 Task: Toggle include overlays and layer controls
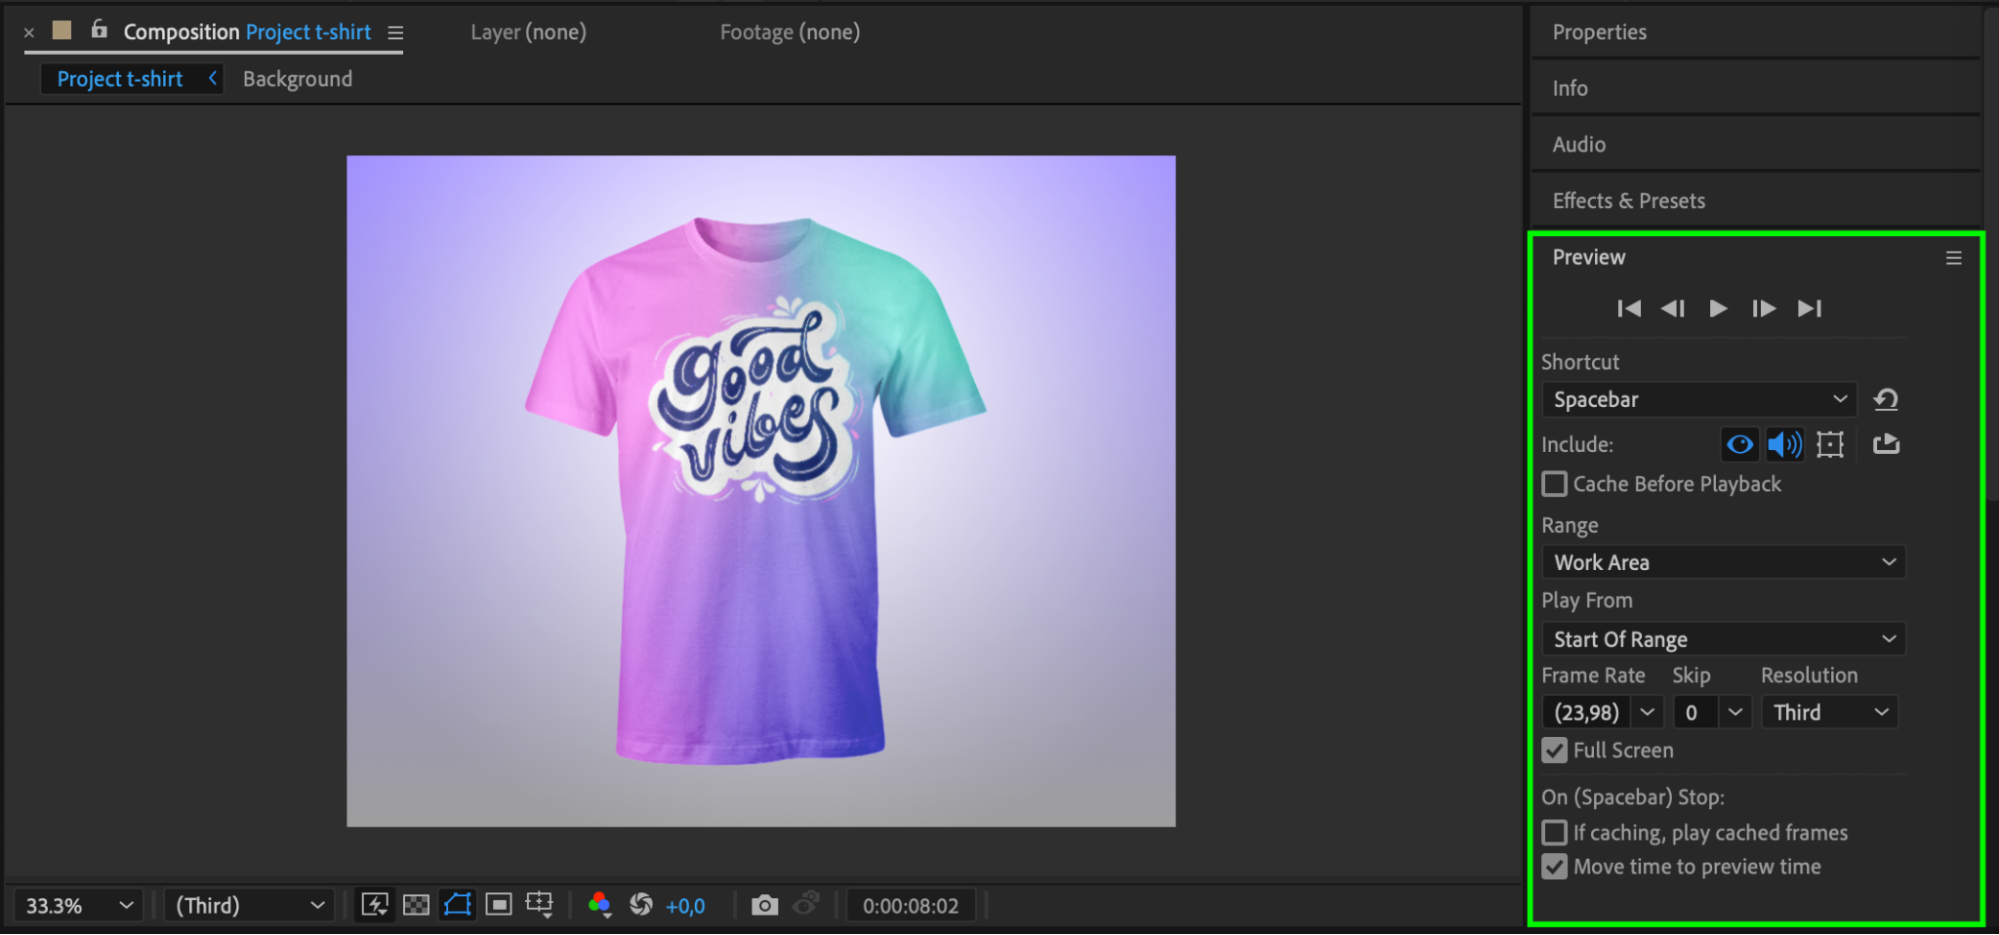1830,444
